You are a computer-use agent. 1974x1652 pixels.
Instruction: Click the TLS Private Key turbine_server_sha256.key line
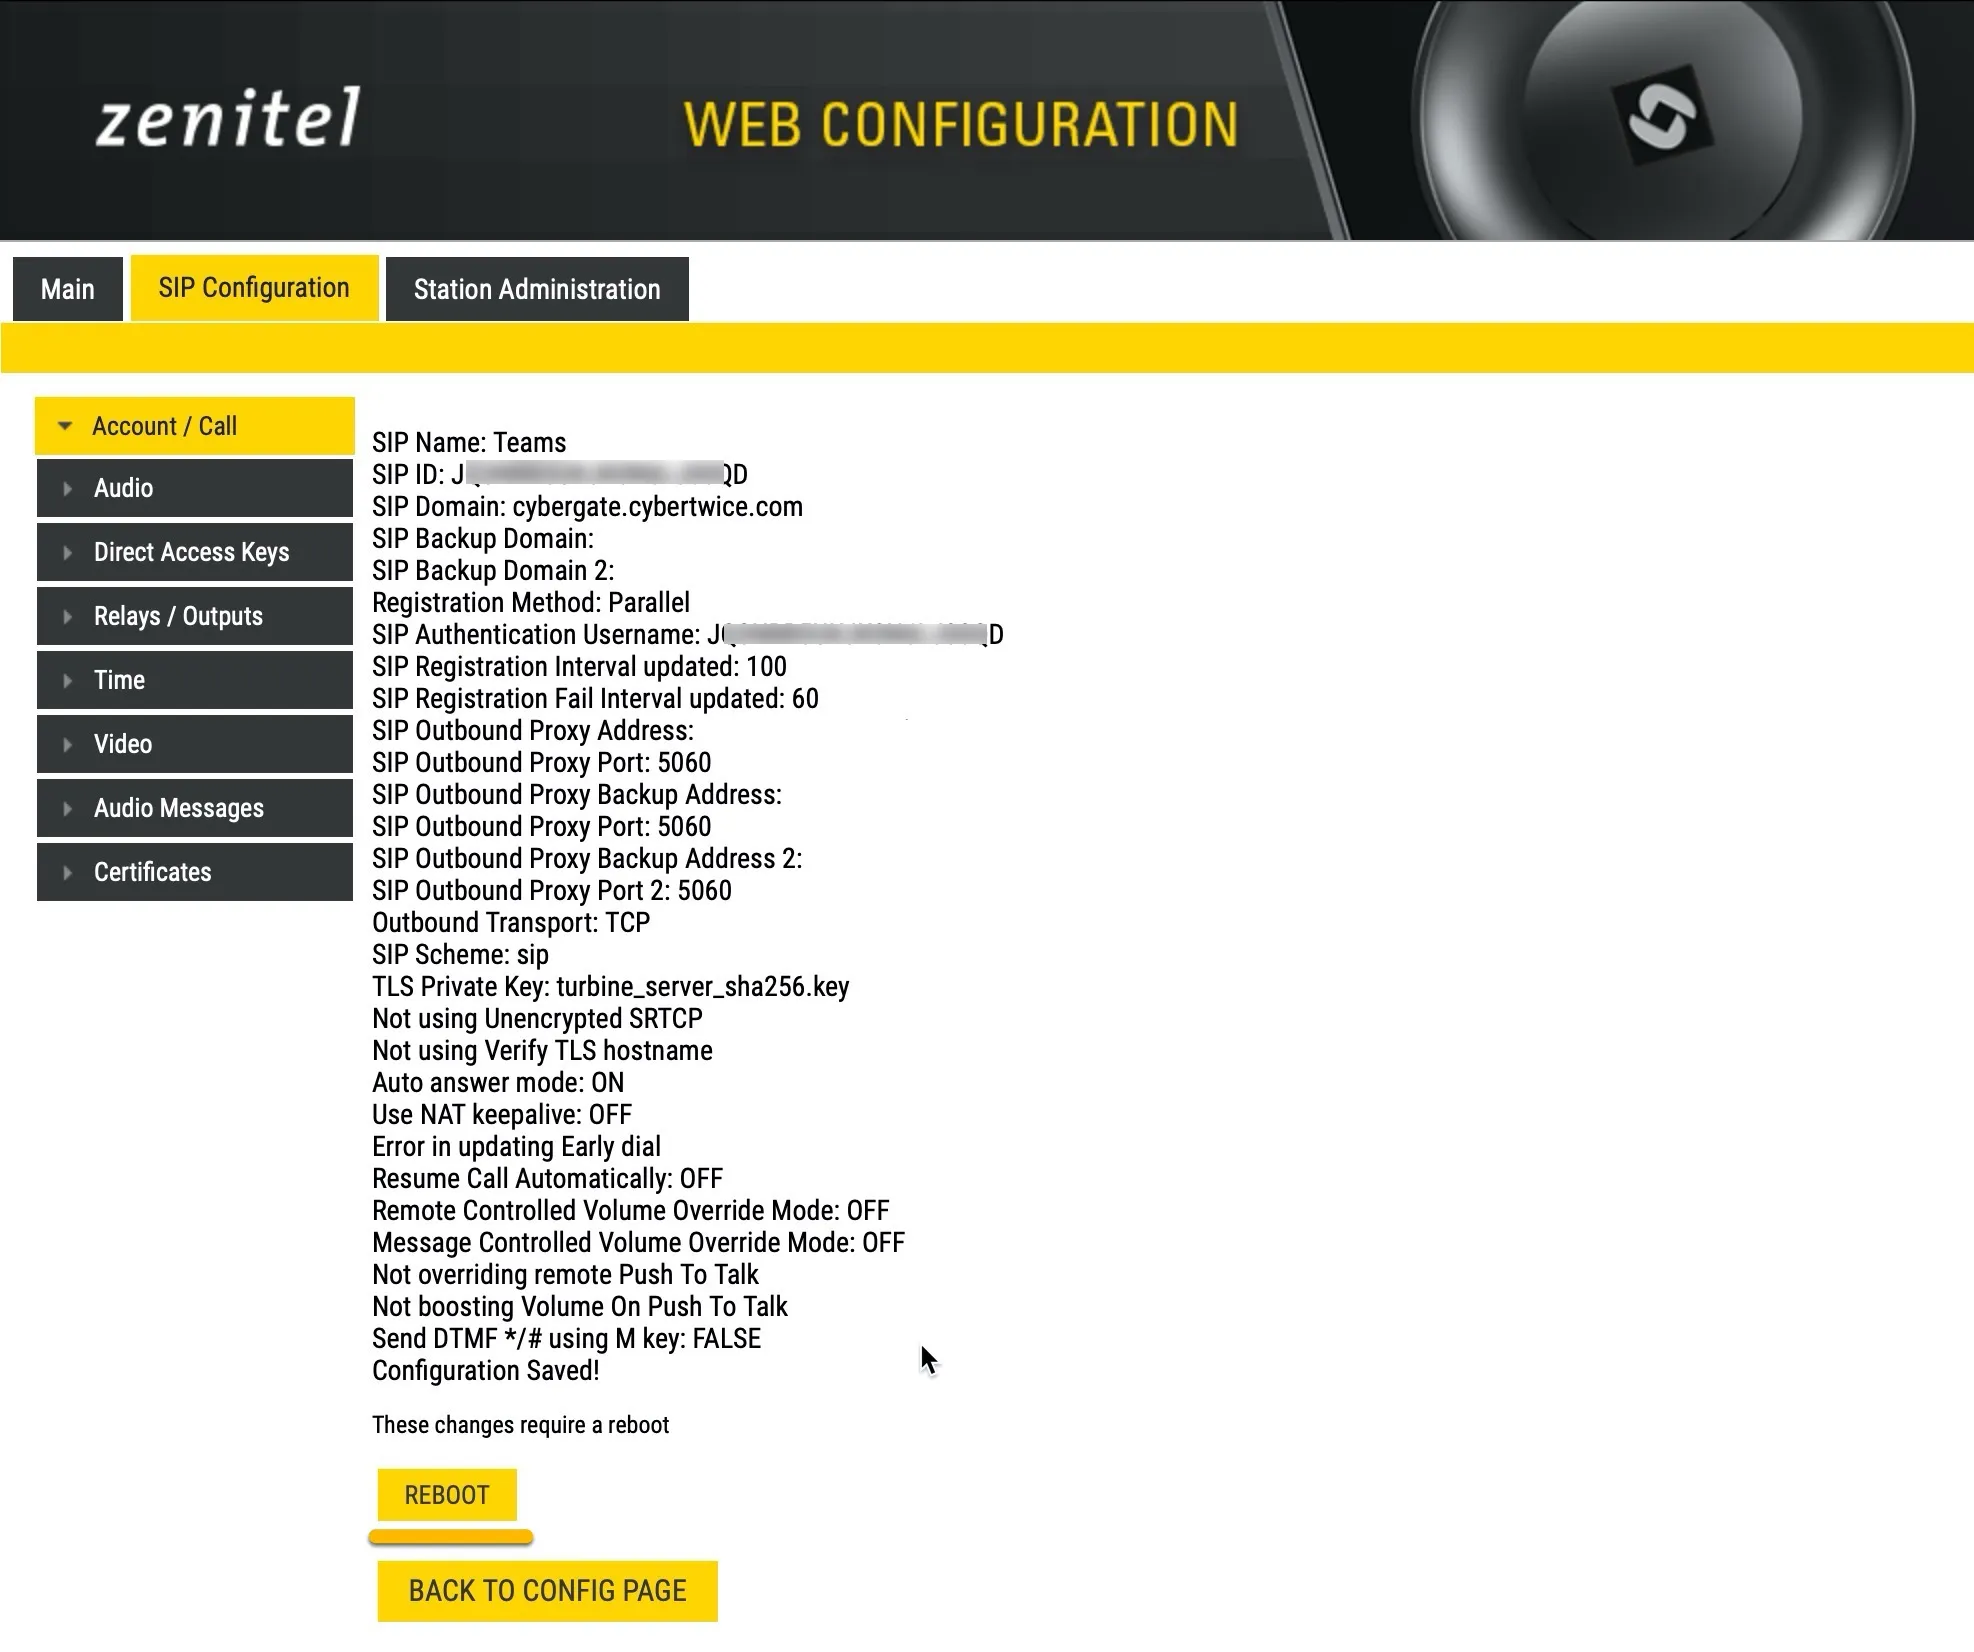coord(610,987)
